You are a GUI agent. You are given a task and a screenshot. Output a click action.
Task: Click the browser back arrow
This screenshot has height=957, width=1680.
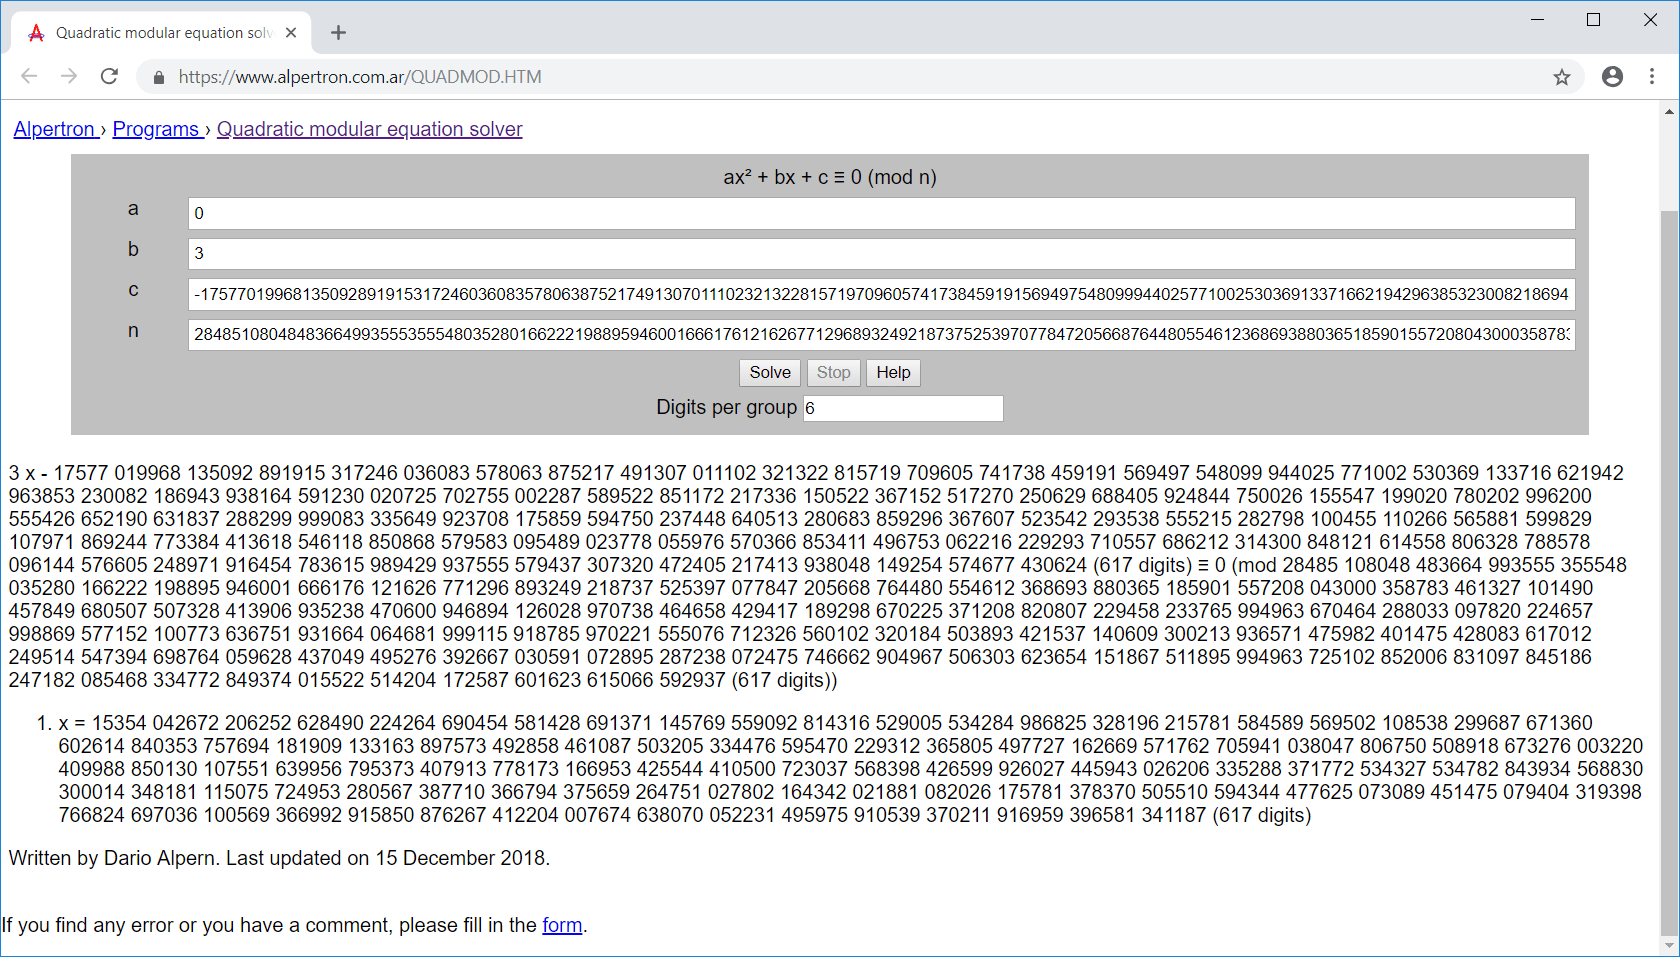[29, 77]
